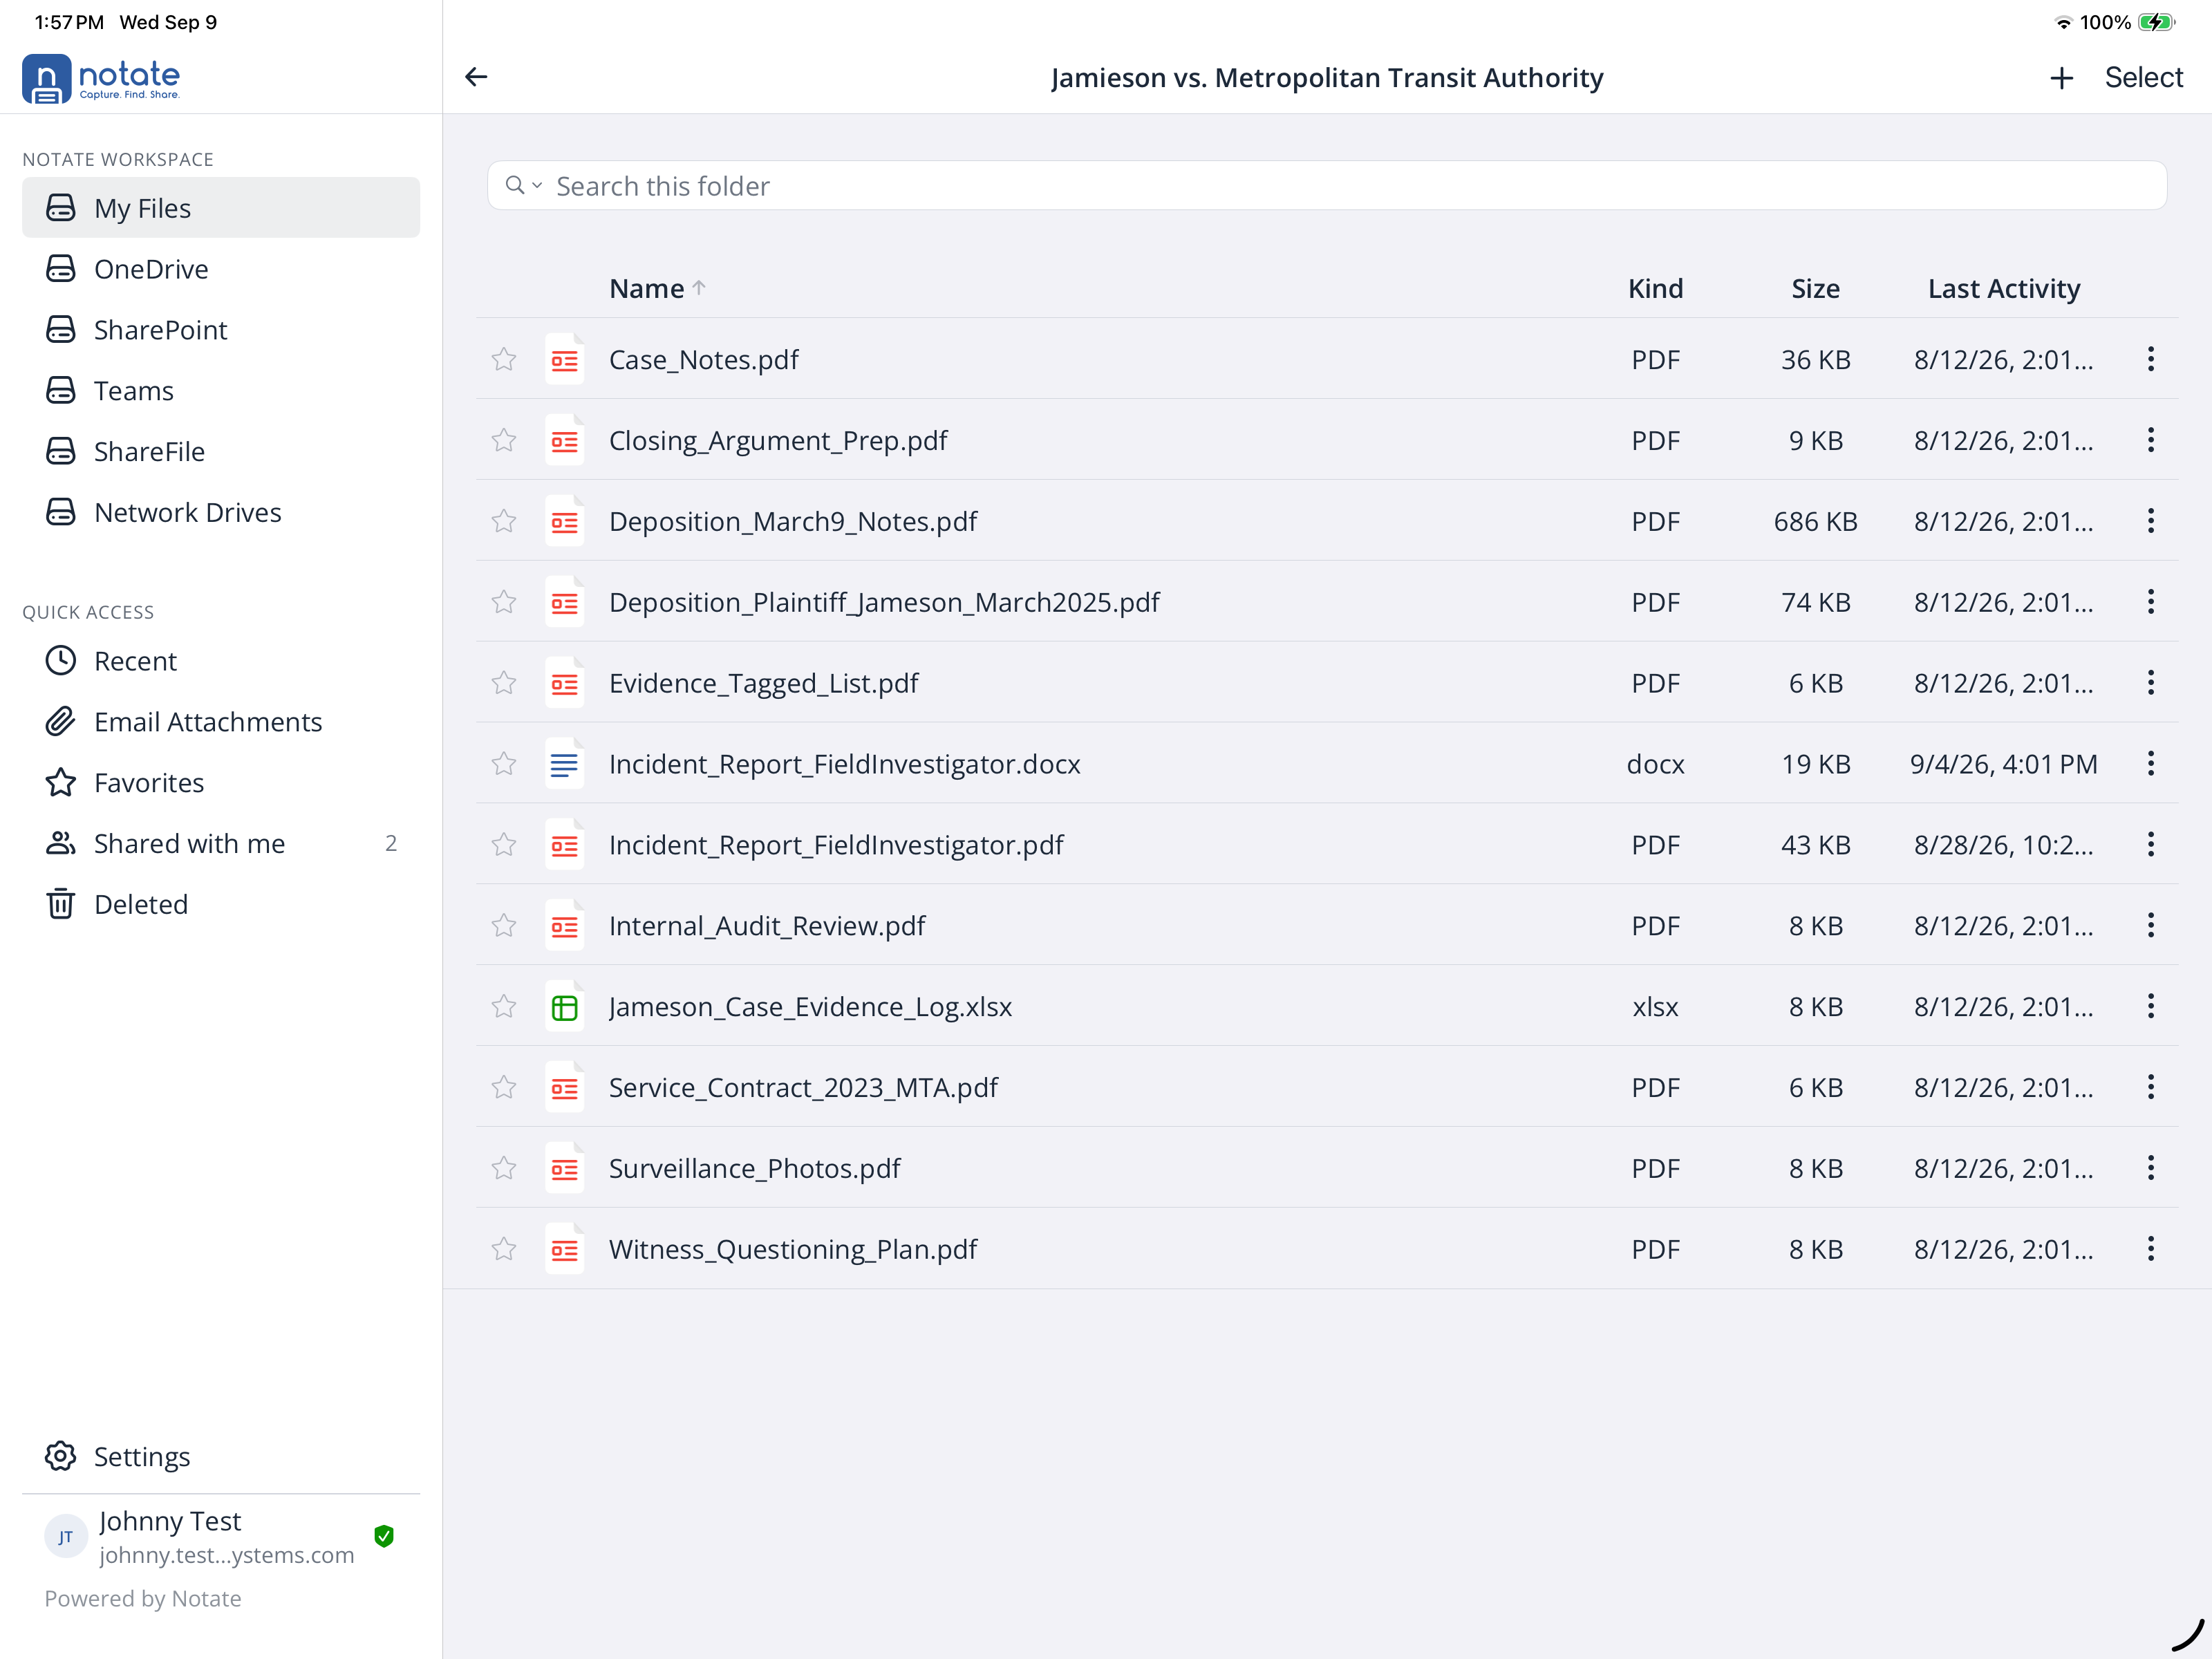Sort by the Last Activity column header

[x=2003, y=288]
